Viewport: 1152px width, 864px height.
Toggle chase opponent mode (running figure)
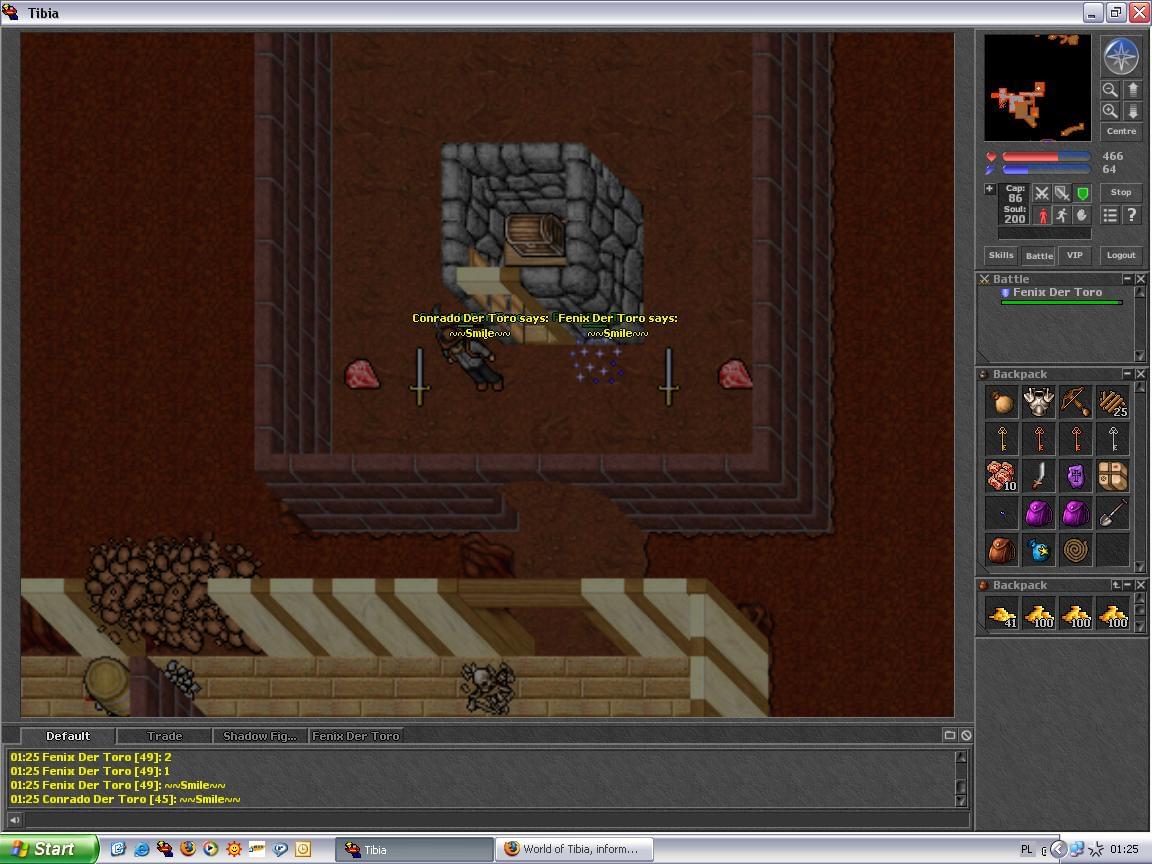coord(1062,215)
